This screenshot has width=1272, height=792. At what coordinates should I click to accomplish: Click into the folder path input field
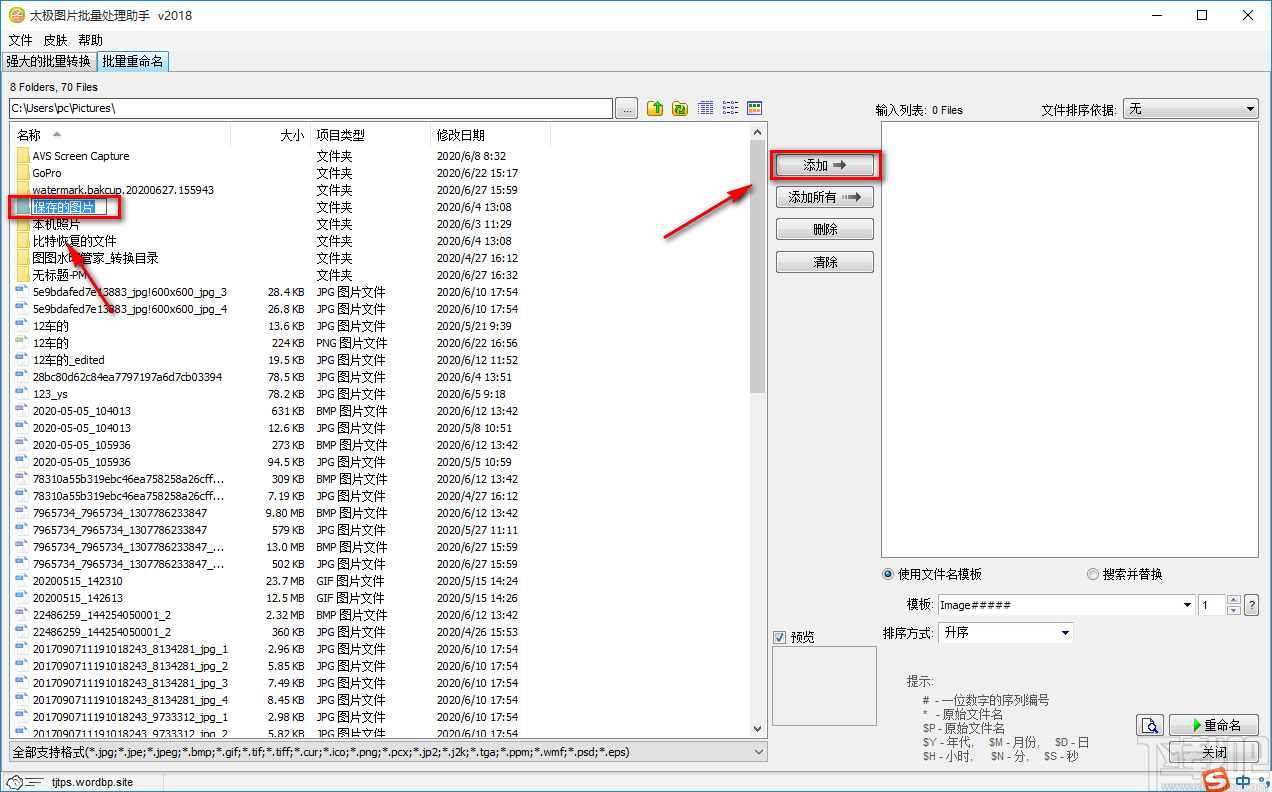(310, 108)
